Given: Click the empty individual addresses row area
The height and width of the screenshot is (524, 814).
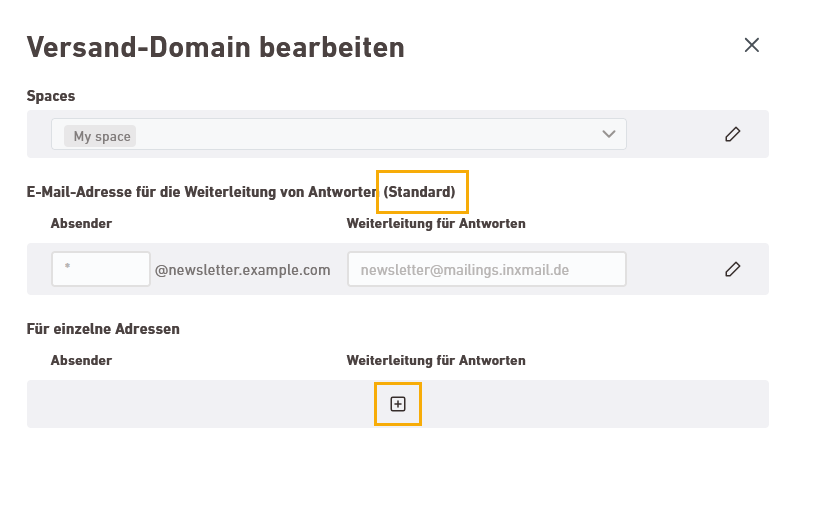Looking at the screenshot, I should [398, 404].
